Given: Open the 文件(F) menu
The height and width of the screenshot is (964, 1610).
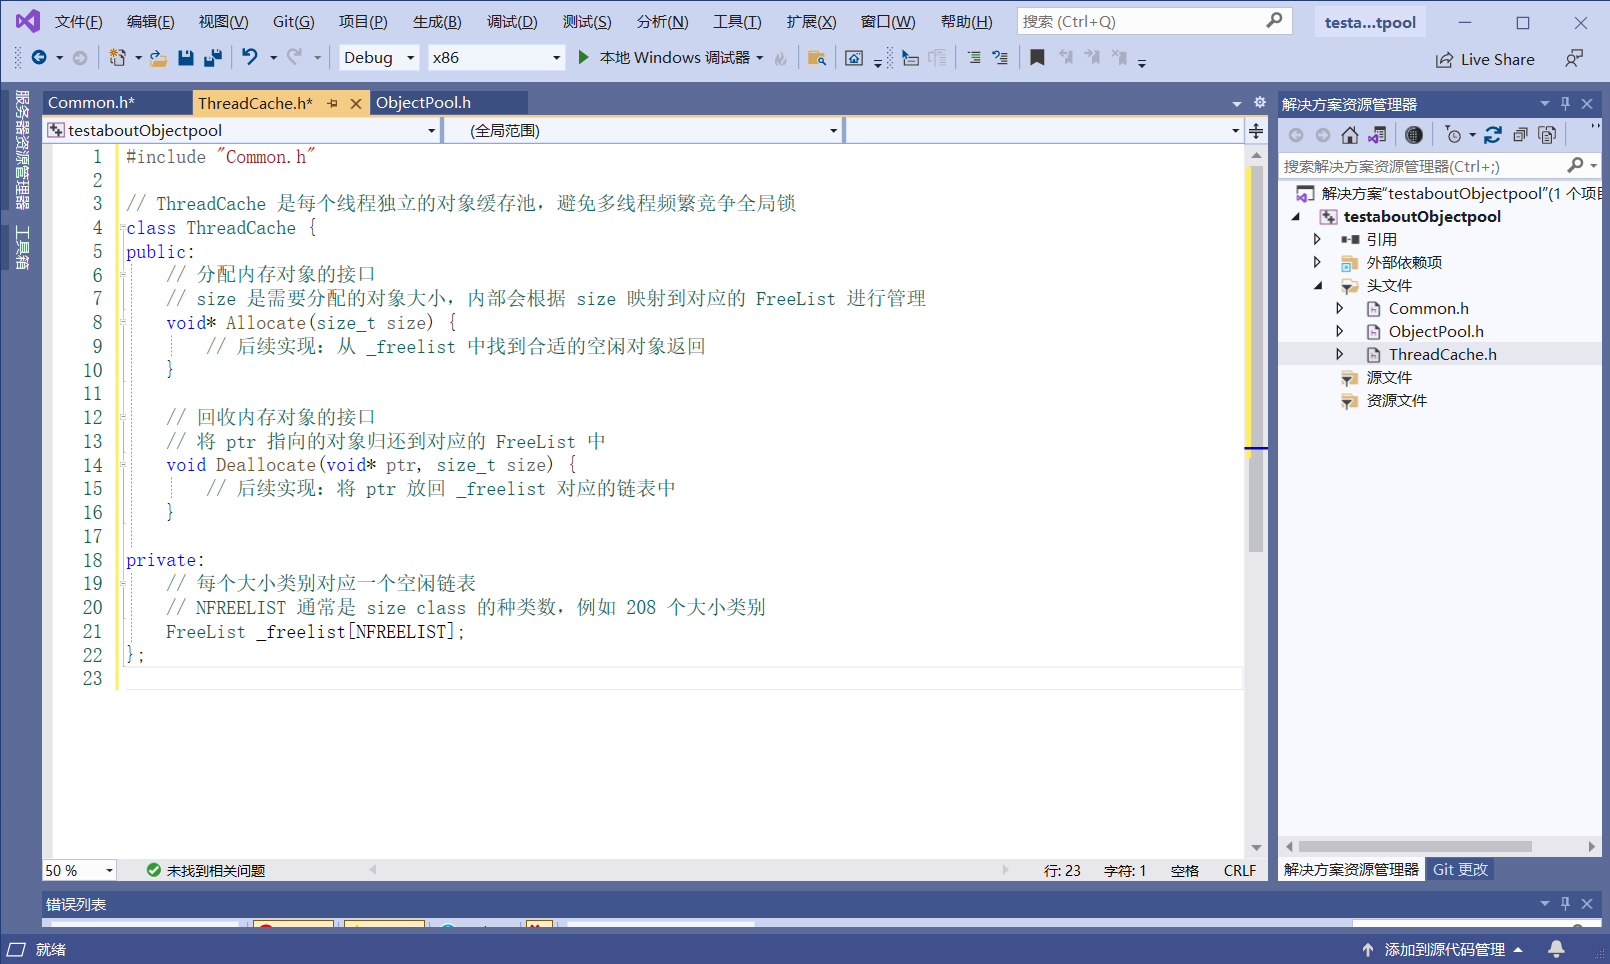Looking at the screenshot, I should 78,22.
